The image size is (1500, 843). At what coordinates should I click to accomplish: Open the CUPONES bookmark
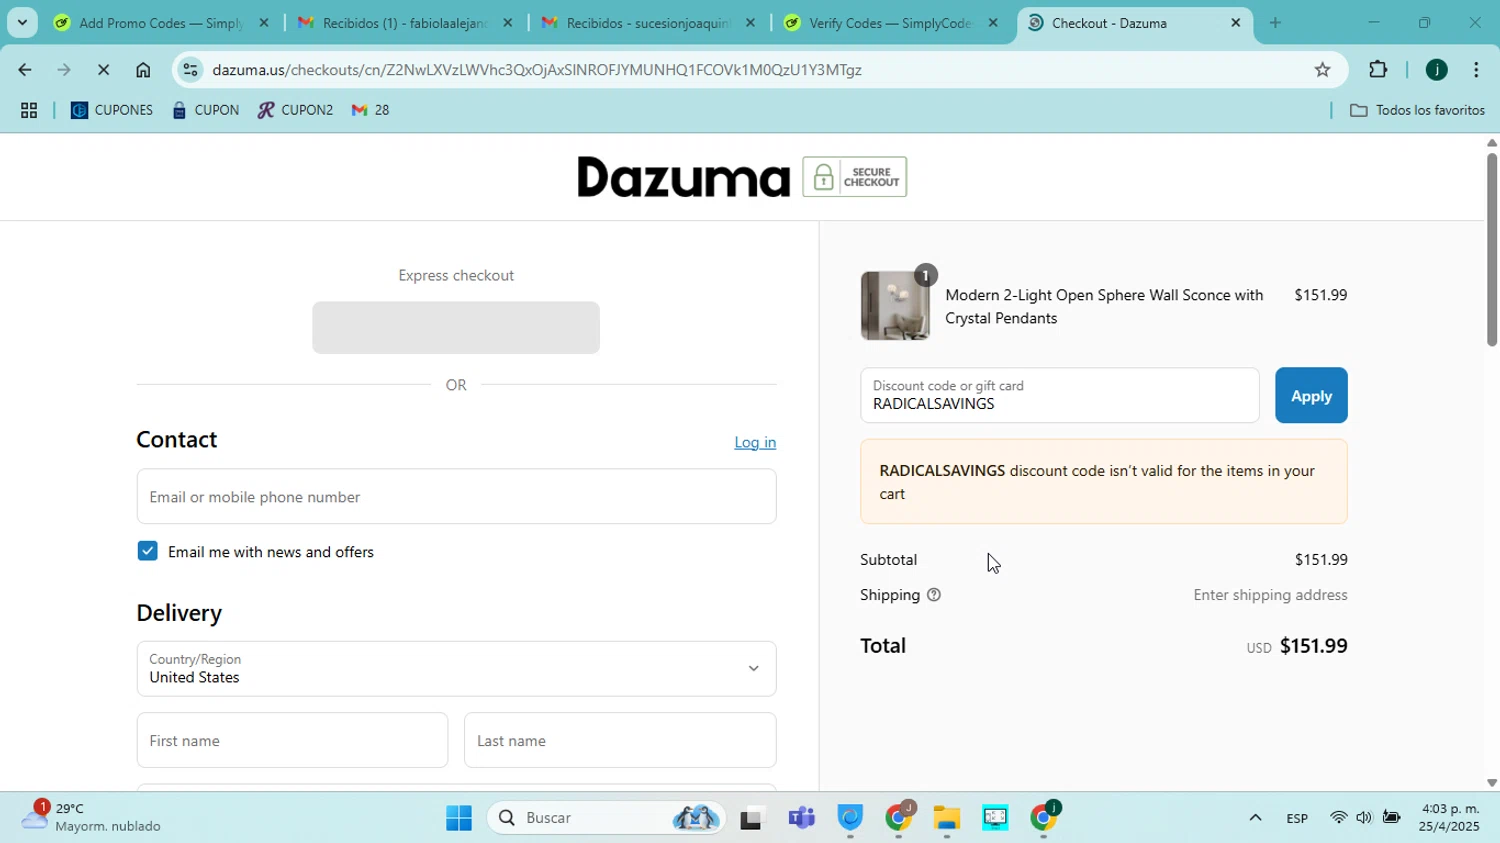point(112,111)
